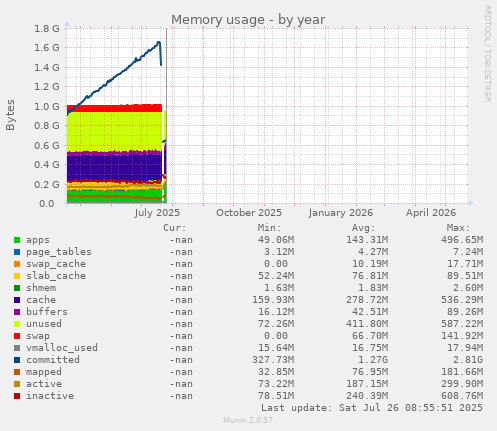The image size is (497, 431).
Task: Click the committed line peak on graph
Action: point(159,42)
